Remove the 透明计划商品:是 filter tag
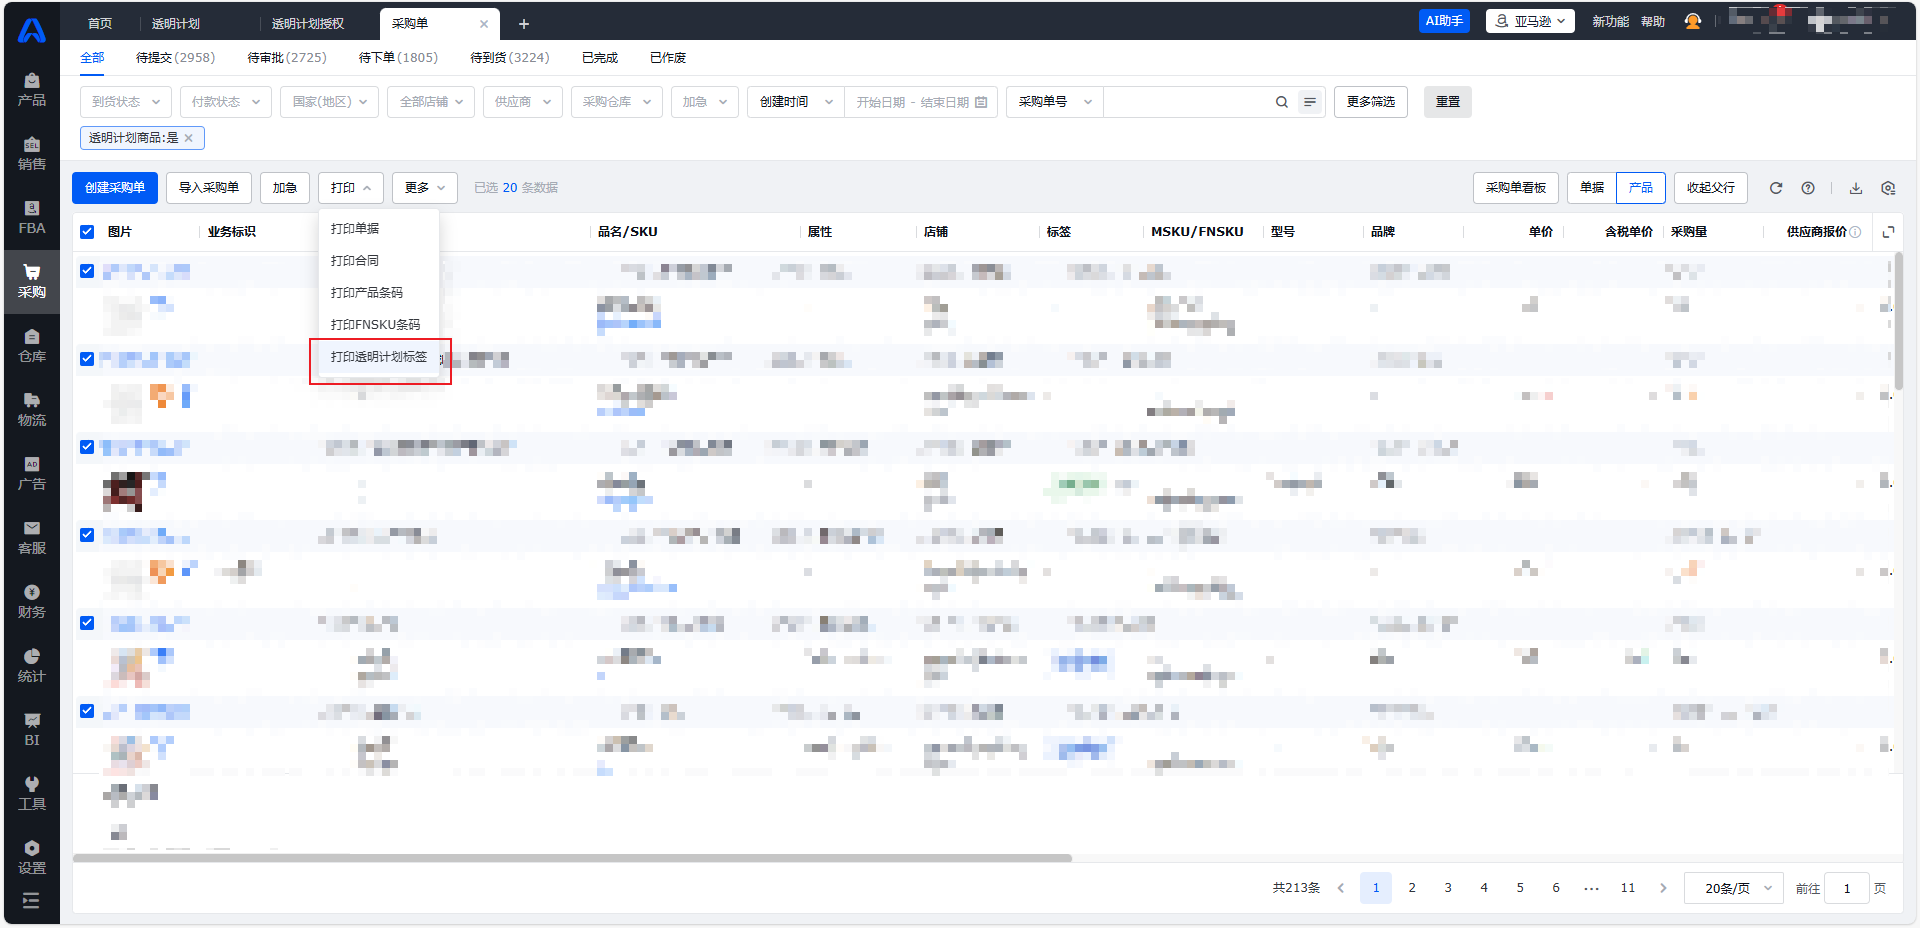 tap(189, 138)
